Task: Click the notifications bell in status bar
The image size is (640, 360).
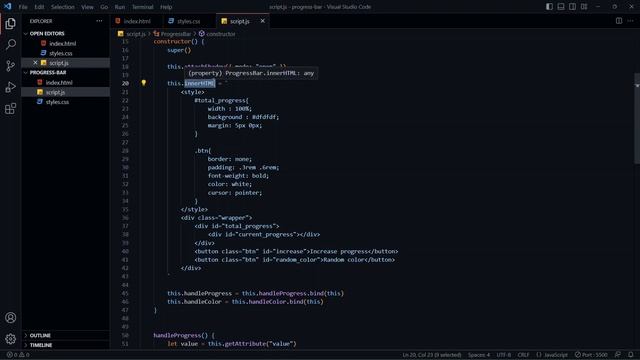Action: click(x=631, y=355)
